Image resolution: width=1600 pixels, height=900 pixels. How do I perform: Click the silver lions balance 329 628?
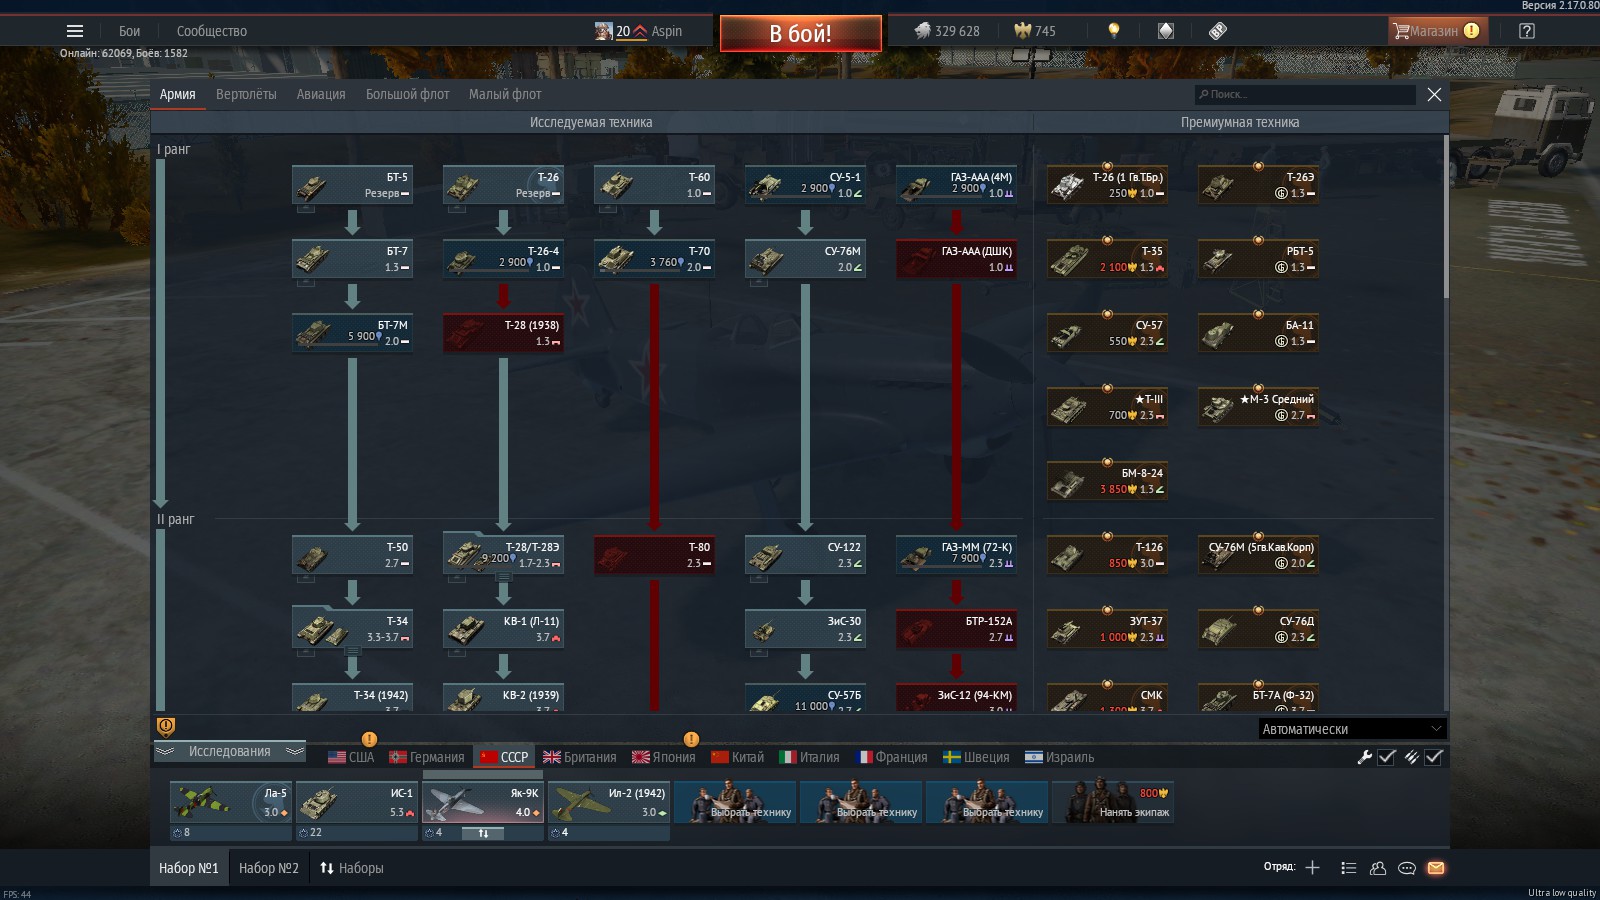point(946,31)
